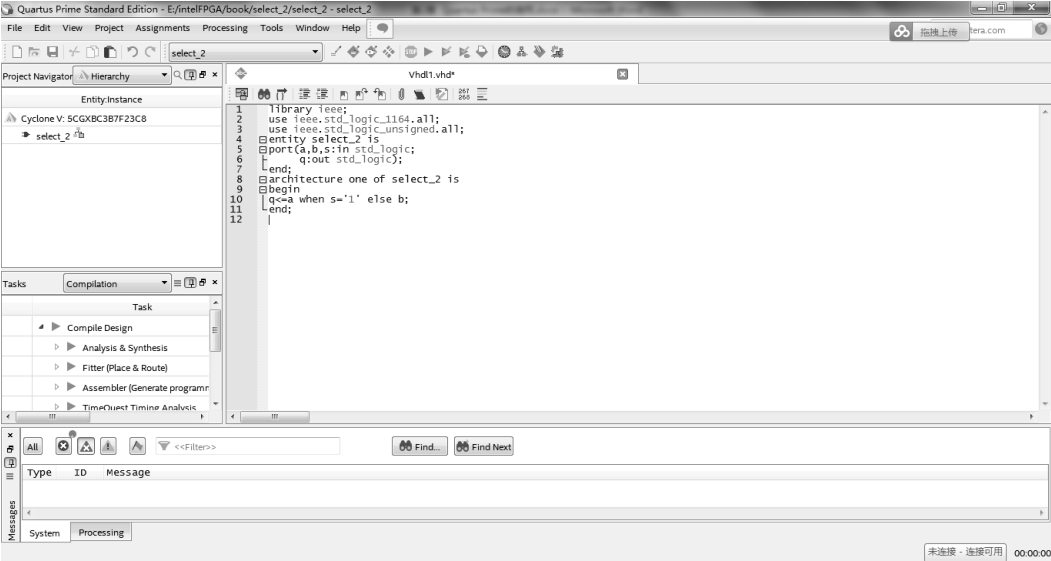Open the Assignments menu
This screenshot has height=561, width=1051.
pyautogui.click(x=162, y=28)
